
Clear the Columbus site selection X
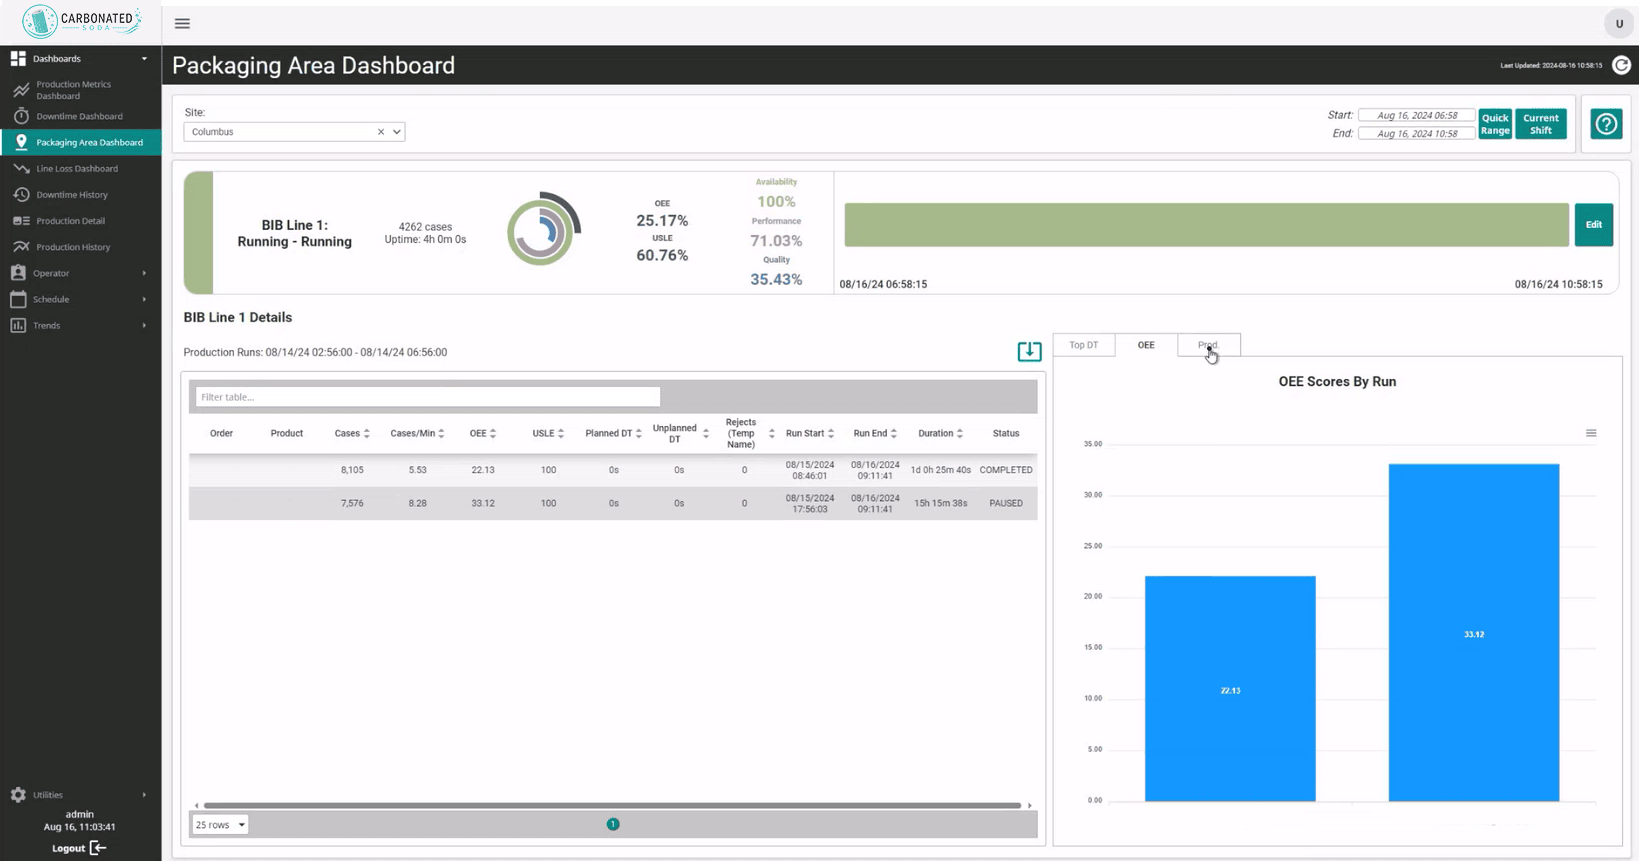pyautogui.click(x=380, y=132)
